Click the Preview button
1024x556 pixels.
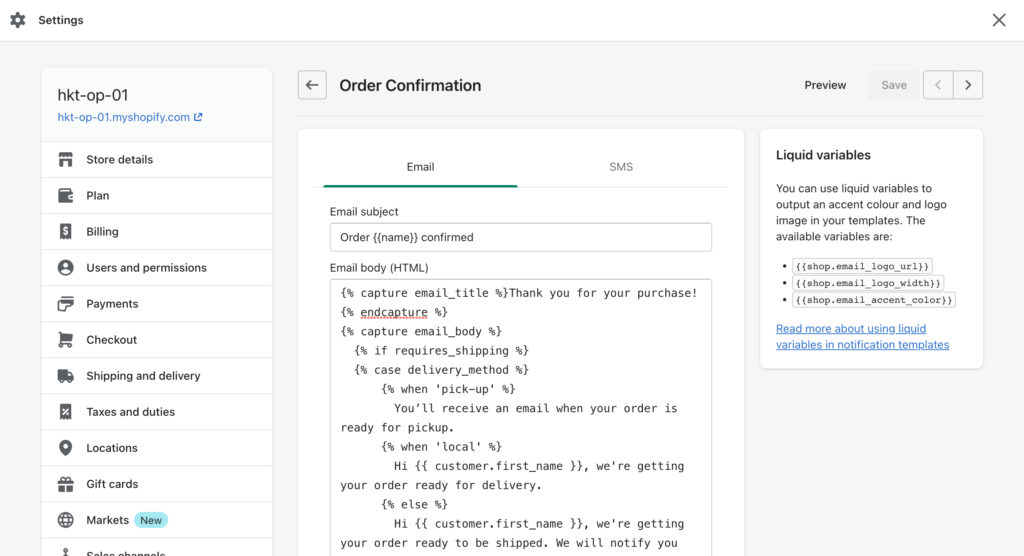click(825, 85)
